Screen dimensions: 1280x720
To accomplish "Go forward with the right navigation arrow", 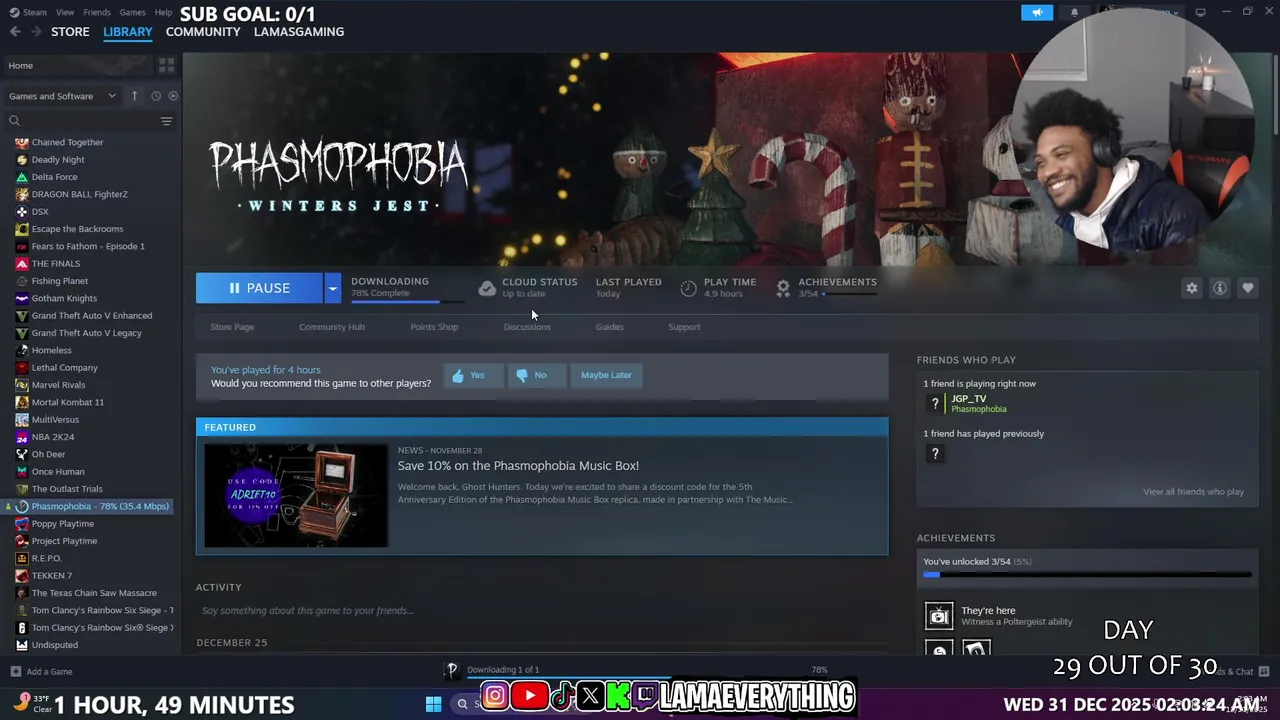I will pos(37,31).
